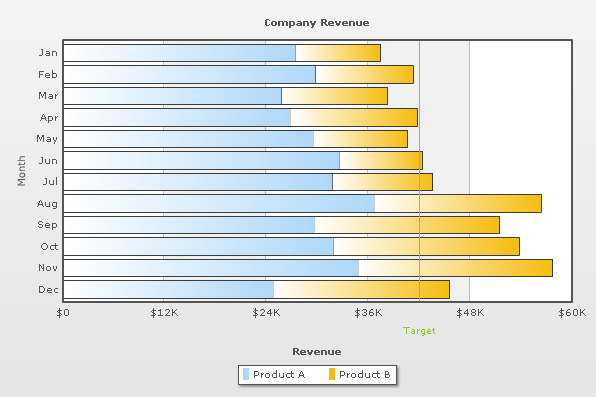Select the Jun Product A blue bar
596x397 pixels.
201,160
